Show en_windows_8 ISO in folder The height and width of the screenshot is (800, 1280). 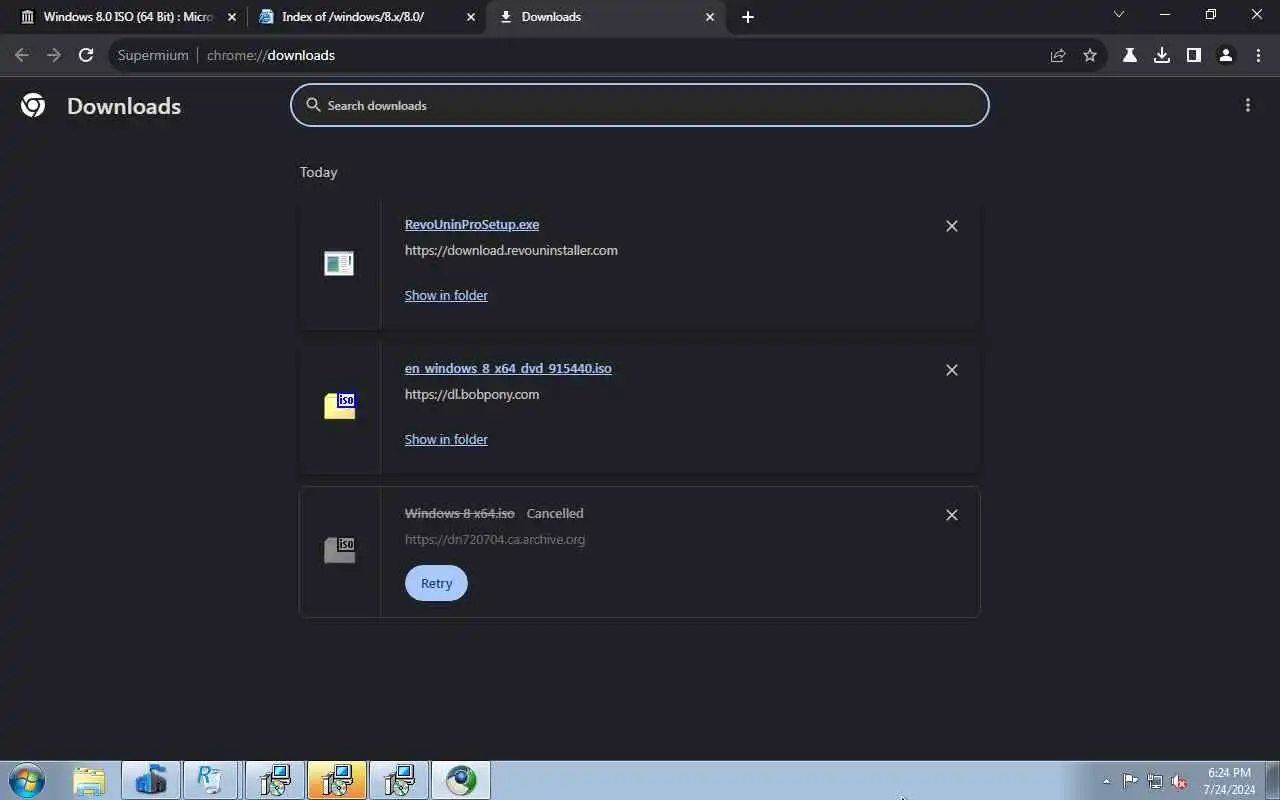pos(446,439)
